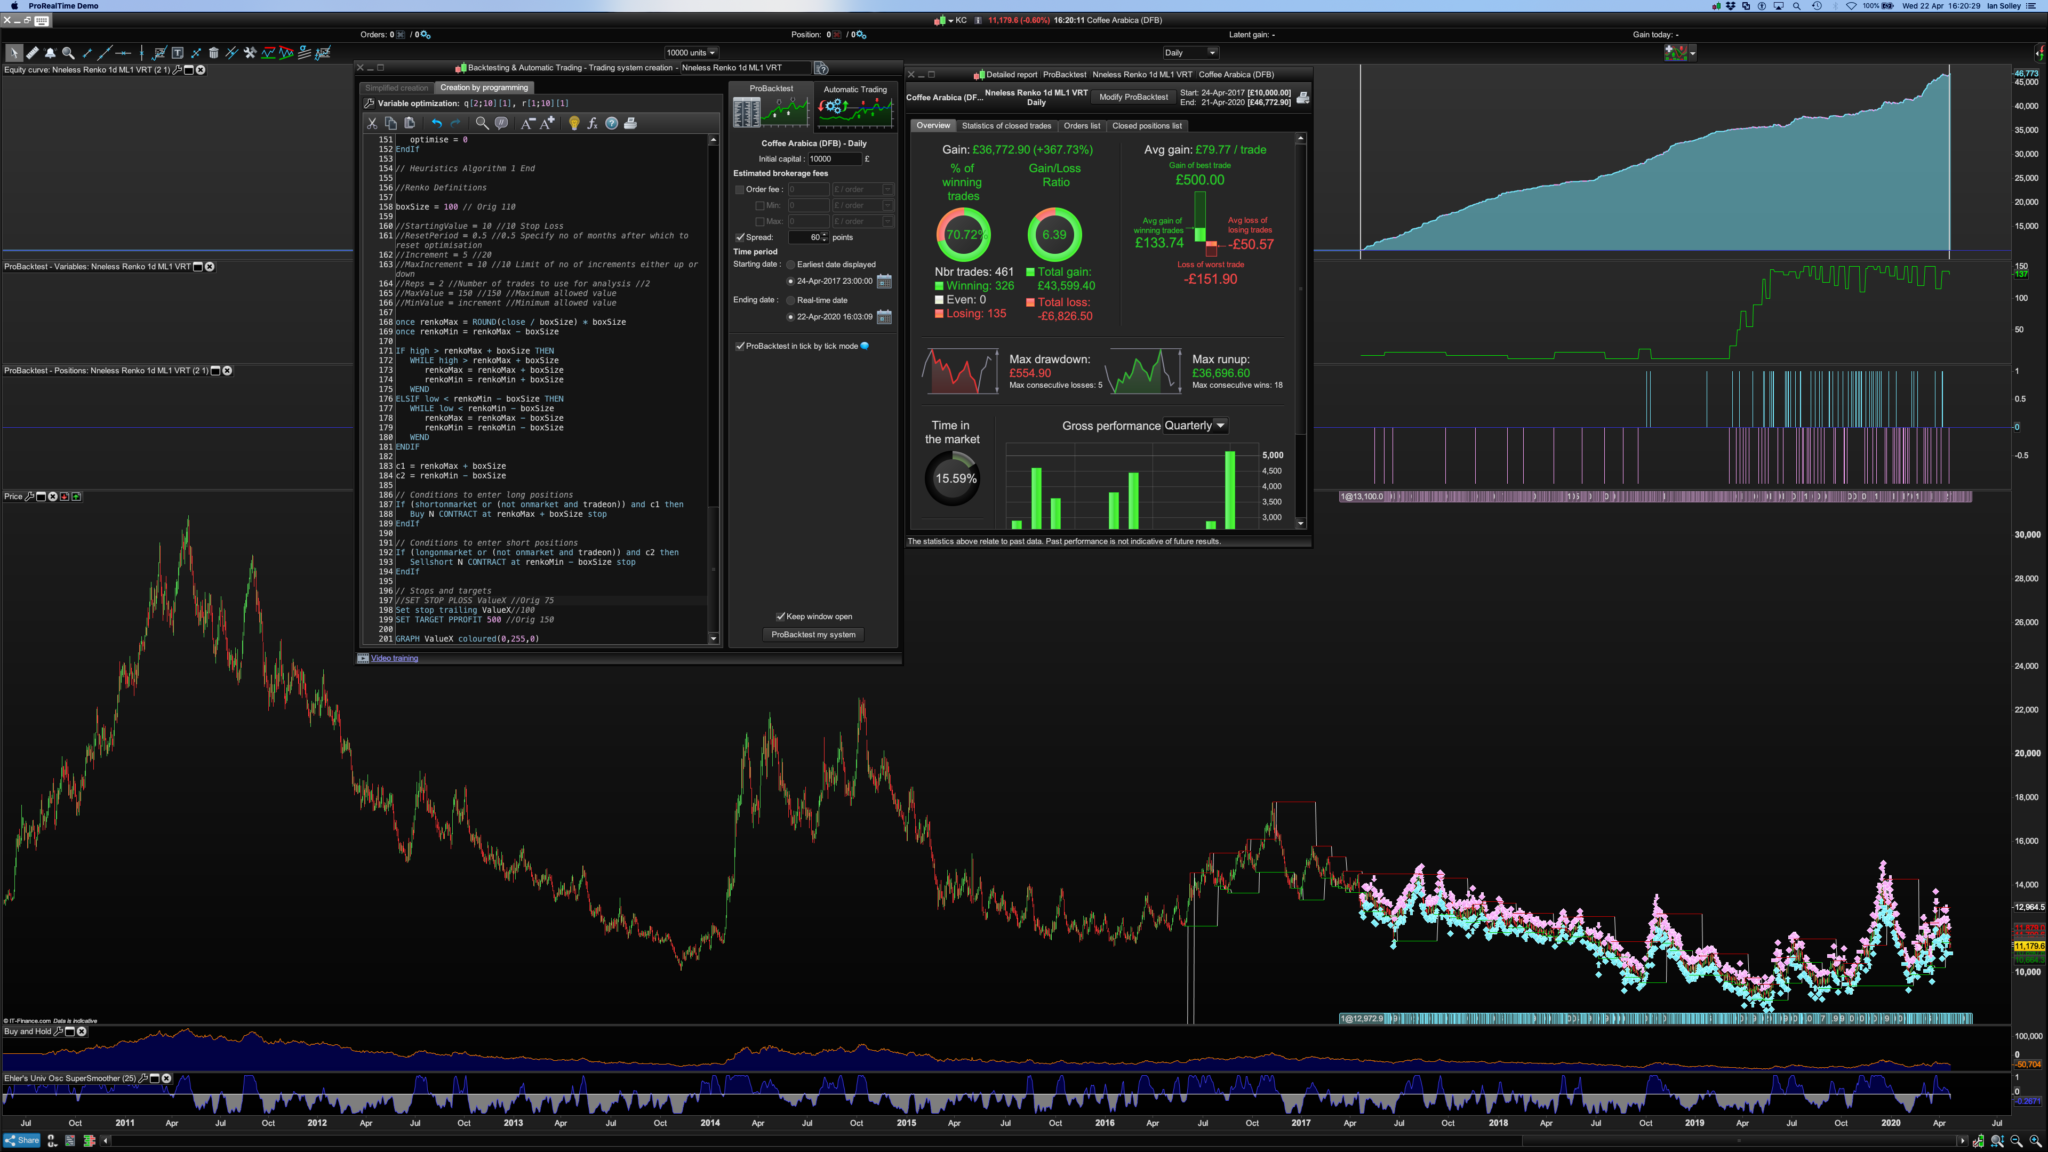
Task: Click the print icon in code editor
Action: [x=630, y=123]
